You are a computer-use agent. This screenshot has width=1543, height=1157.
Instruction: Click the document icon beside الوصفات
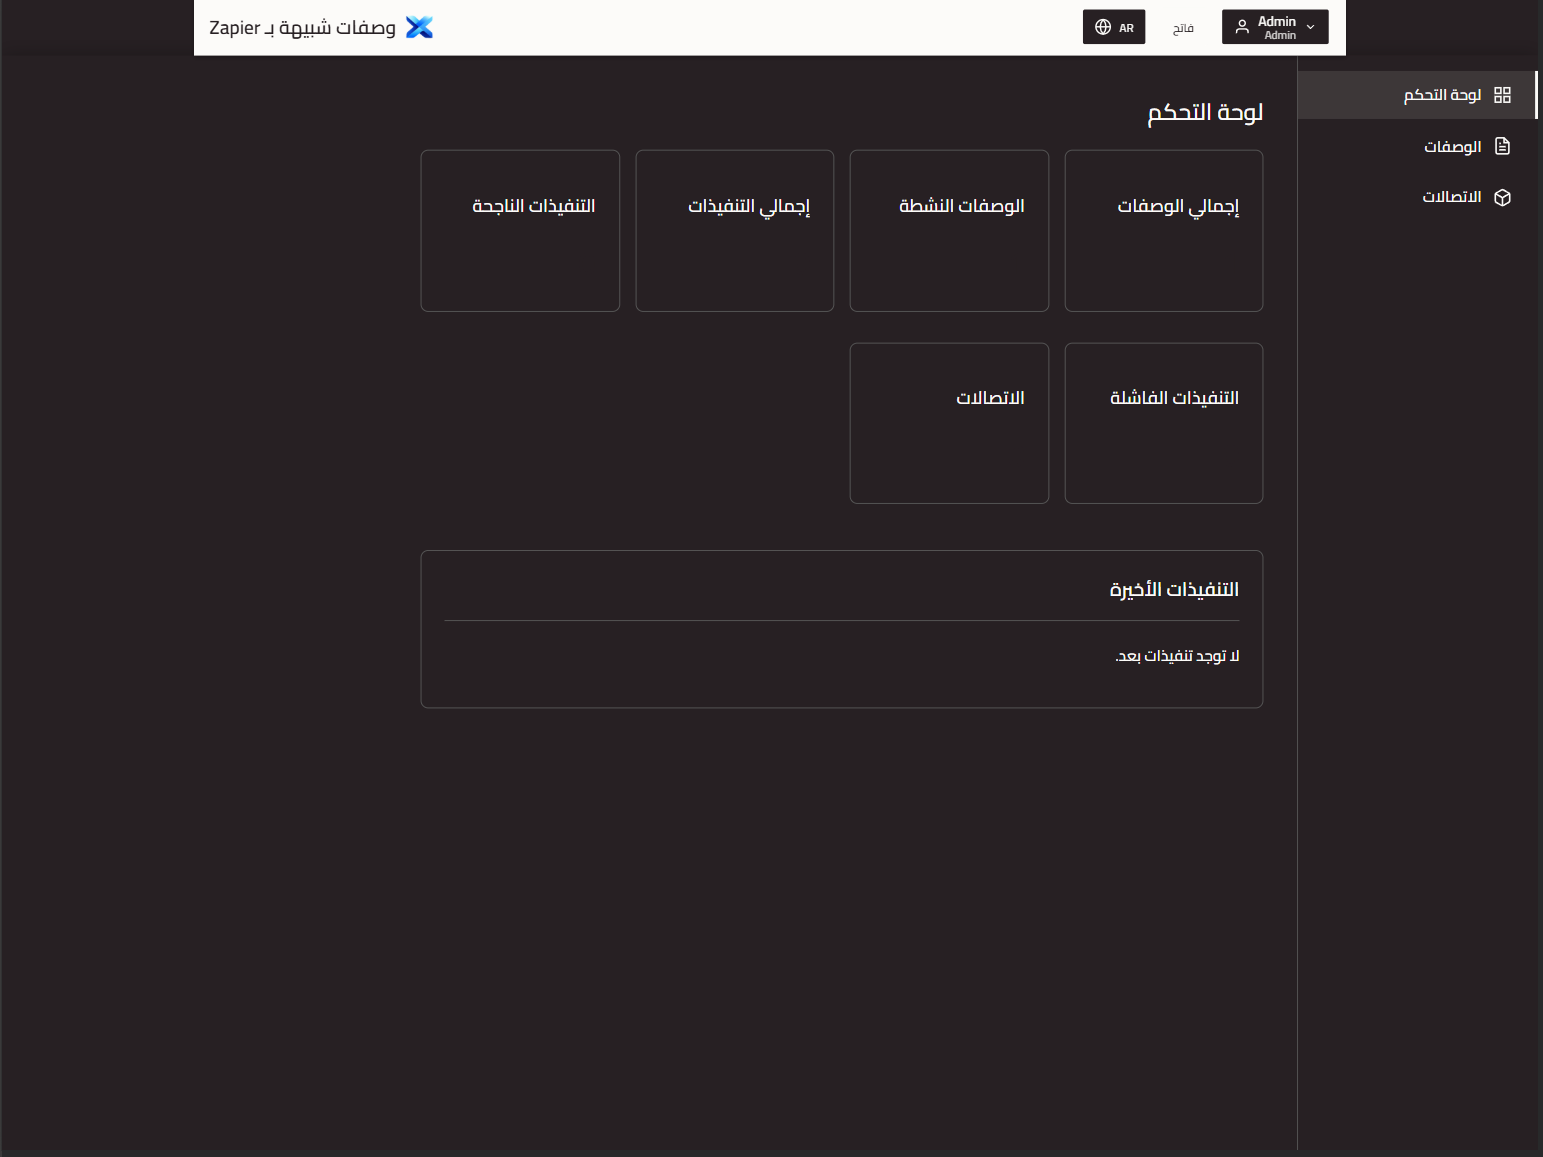pyautogui.click(x=1504, y=145)
